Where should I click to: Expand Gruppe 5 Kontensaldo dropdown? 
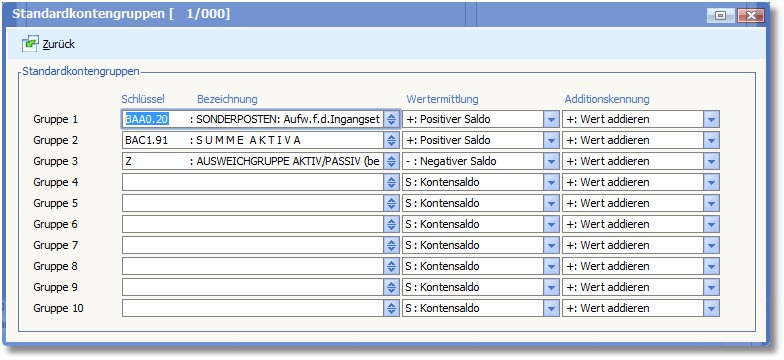(x=552, y=204)
